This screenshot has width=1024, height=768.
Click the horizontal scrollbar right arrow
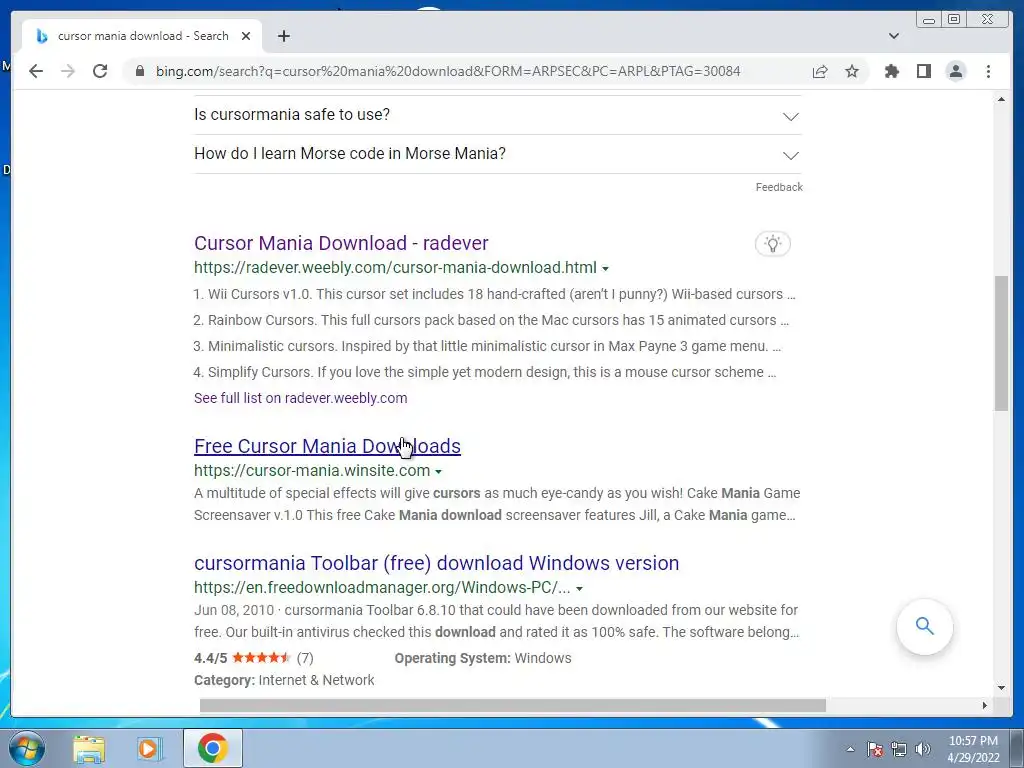coord(985,705)
